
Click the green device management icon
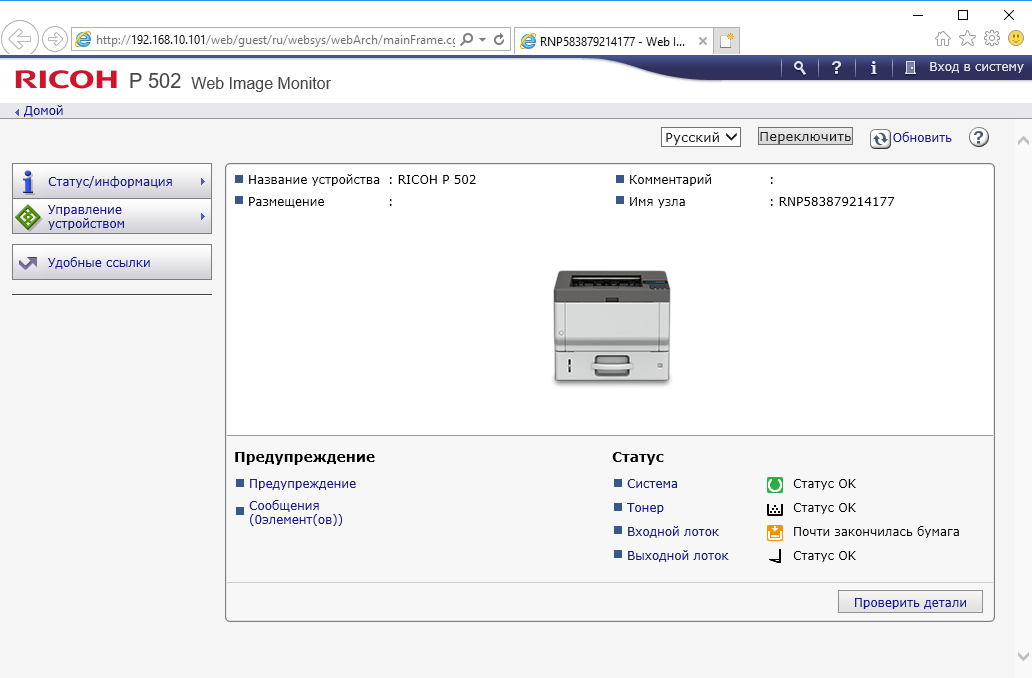(28, 217)
